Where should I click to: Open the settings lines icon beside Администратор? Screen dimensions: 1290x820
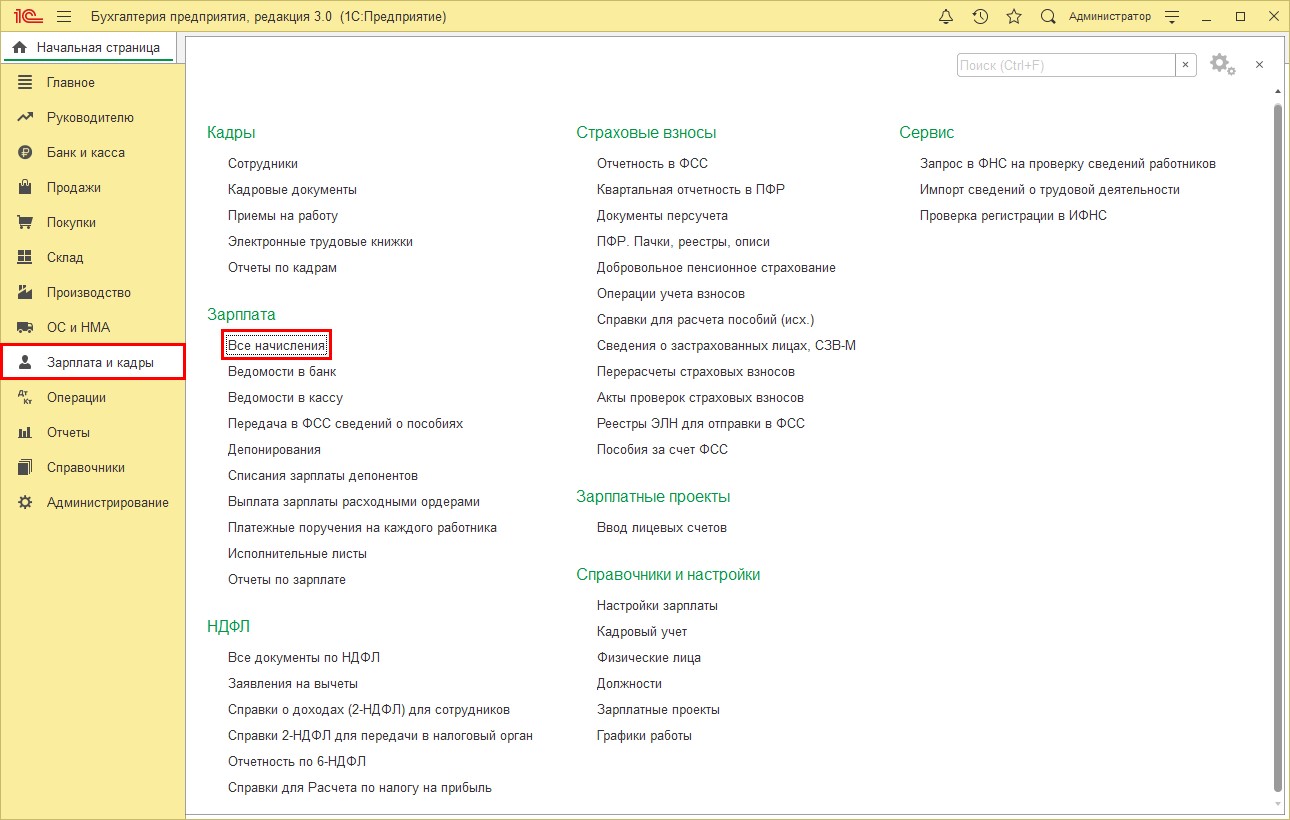point(1173,17)
